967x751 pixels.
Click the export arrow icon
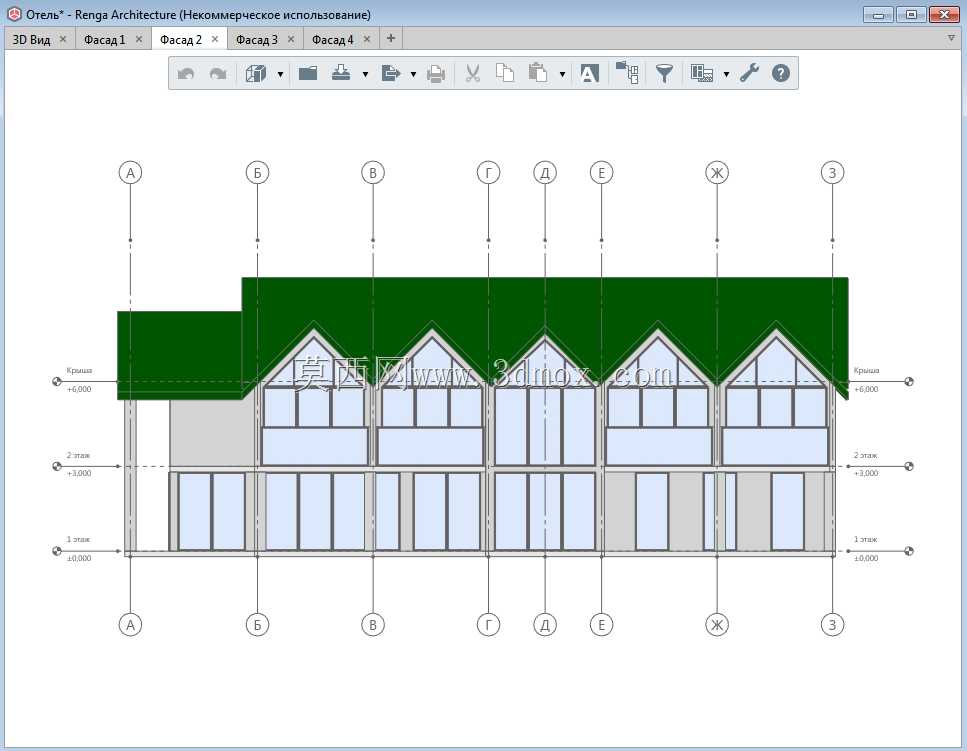click(x=390, y=73)
